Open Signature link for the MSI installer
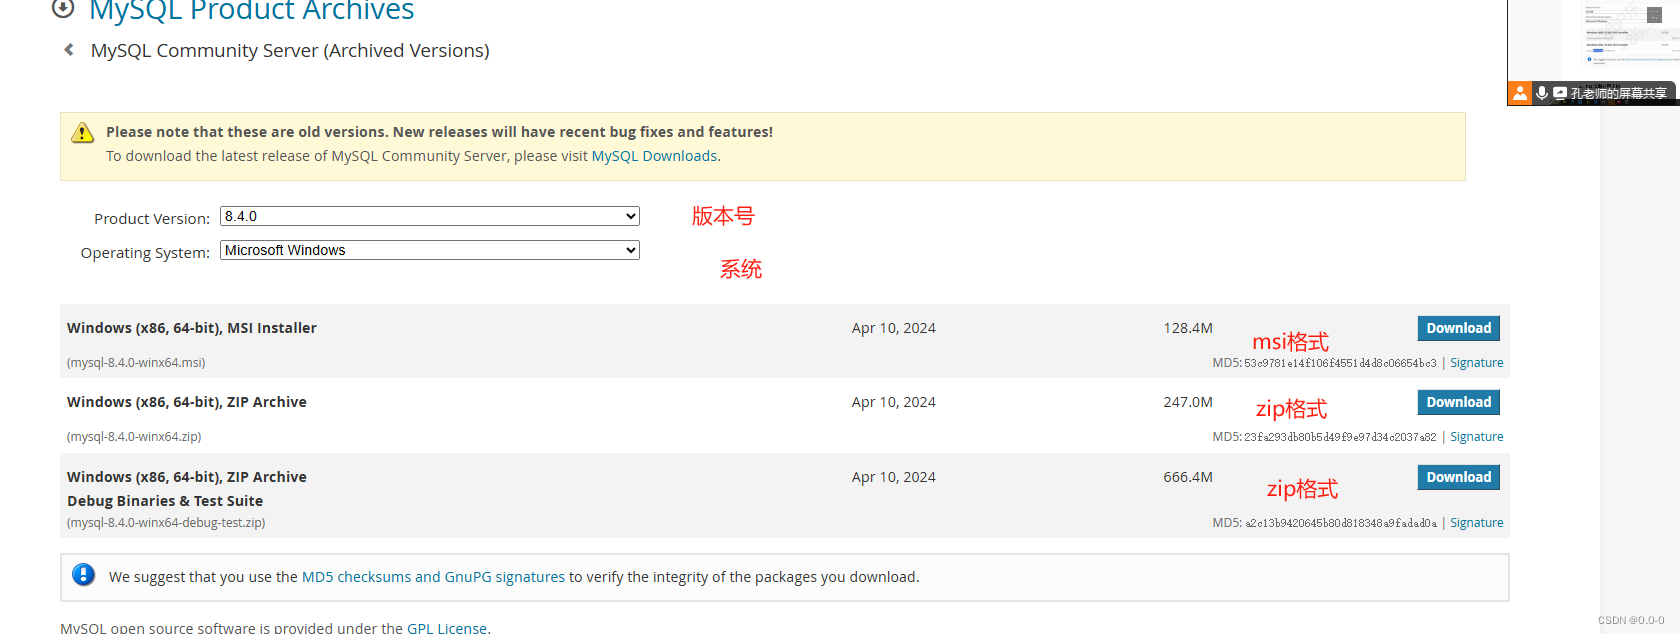Viewport: 1680px width, 634px height. 1476,363
